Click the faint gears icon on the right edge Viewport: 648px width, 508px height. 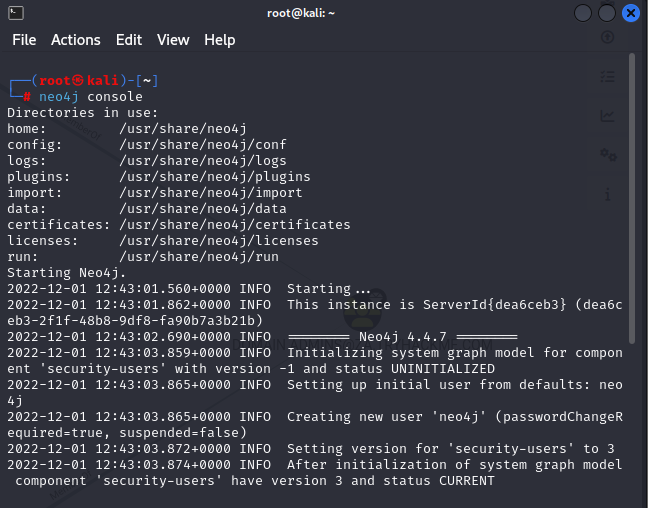point(607,154)
